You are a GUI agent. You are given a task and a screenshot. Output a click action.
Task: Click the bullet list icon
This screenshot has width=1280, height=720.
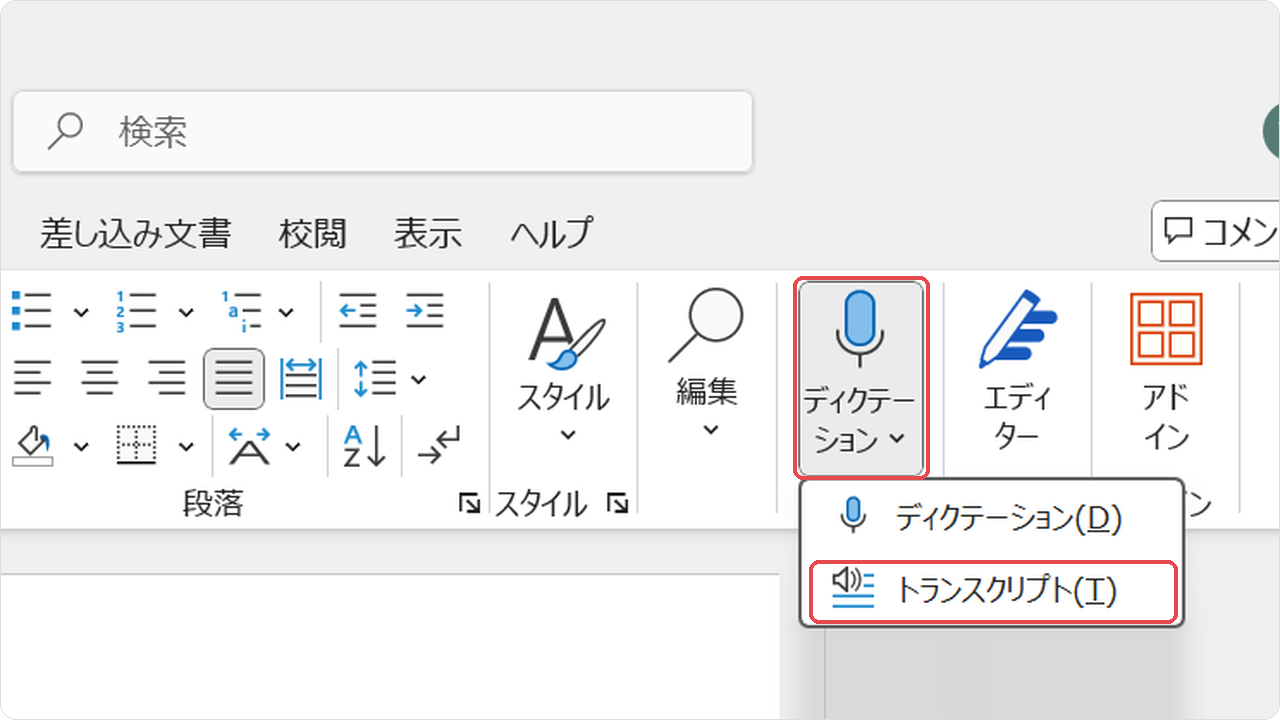[x=31, y=311]
